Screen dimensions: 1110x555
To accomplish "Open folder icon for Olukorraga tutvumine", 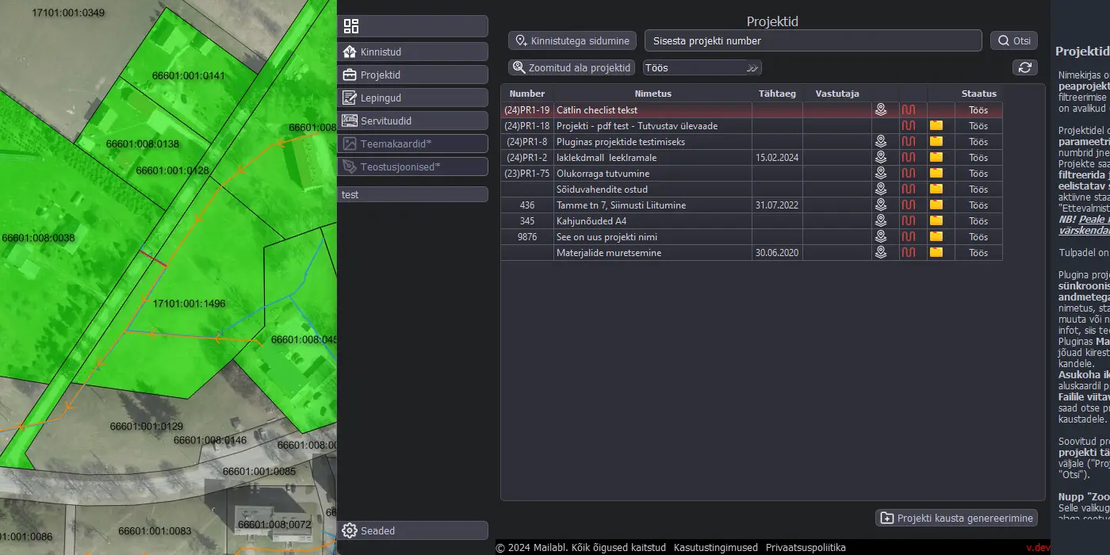I will pyautogui.click(x=937, y=173).
